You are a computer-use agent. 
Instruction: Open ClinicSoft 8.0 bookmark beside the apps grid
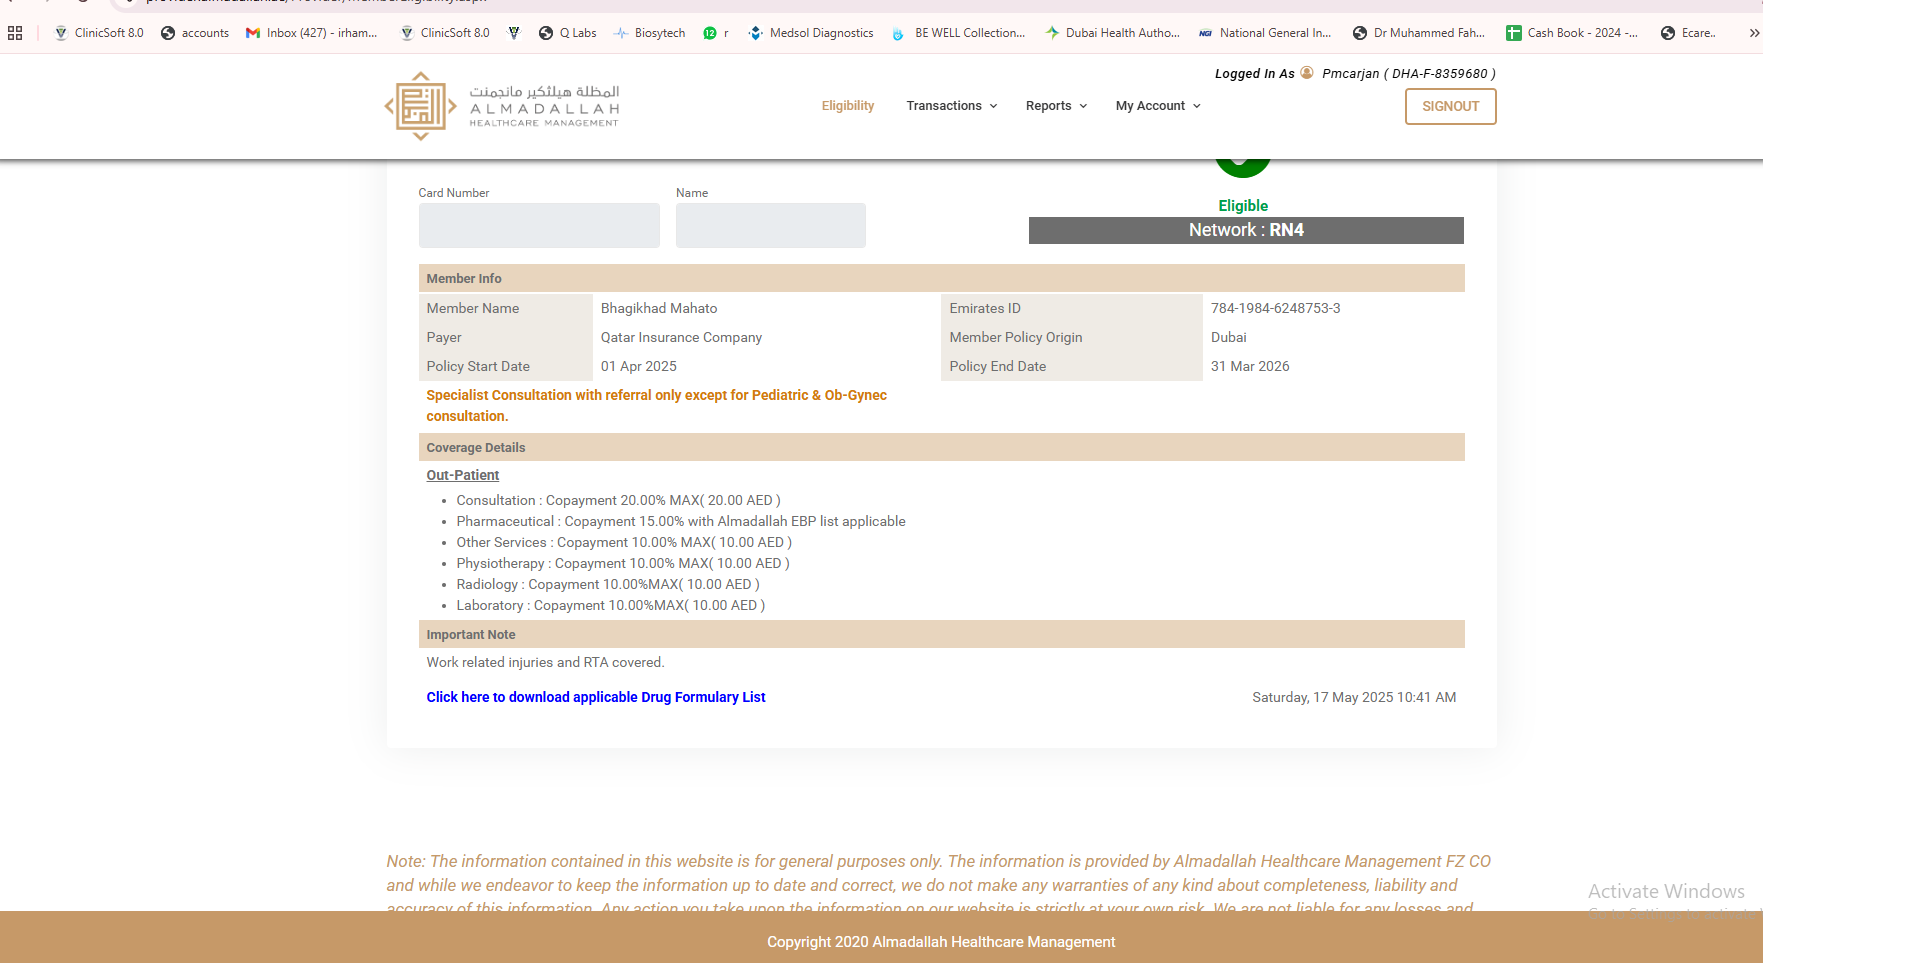click(x=99, y=33)
